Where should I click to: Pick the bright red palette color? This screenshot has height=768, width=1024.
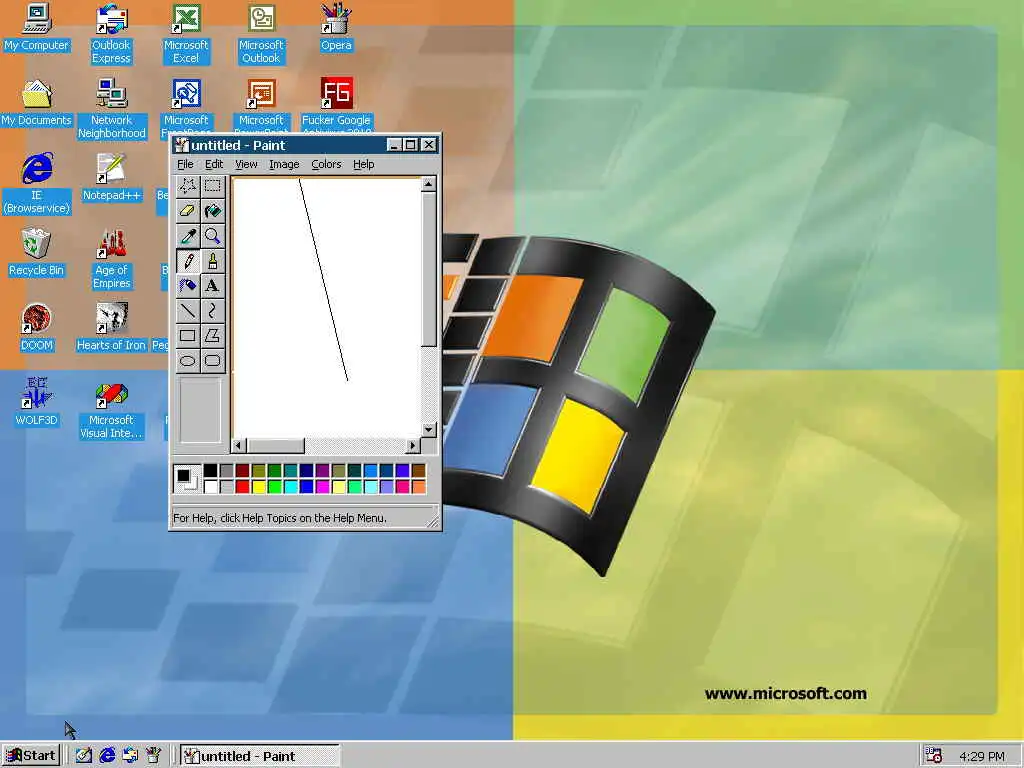242,487
